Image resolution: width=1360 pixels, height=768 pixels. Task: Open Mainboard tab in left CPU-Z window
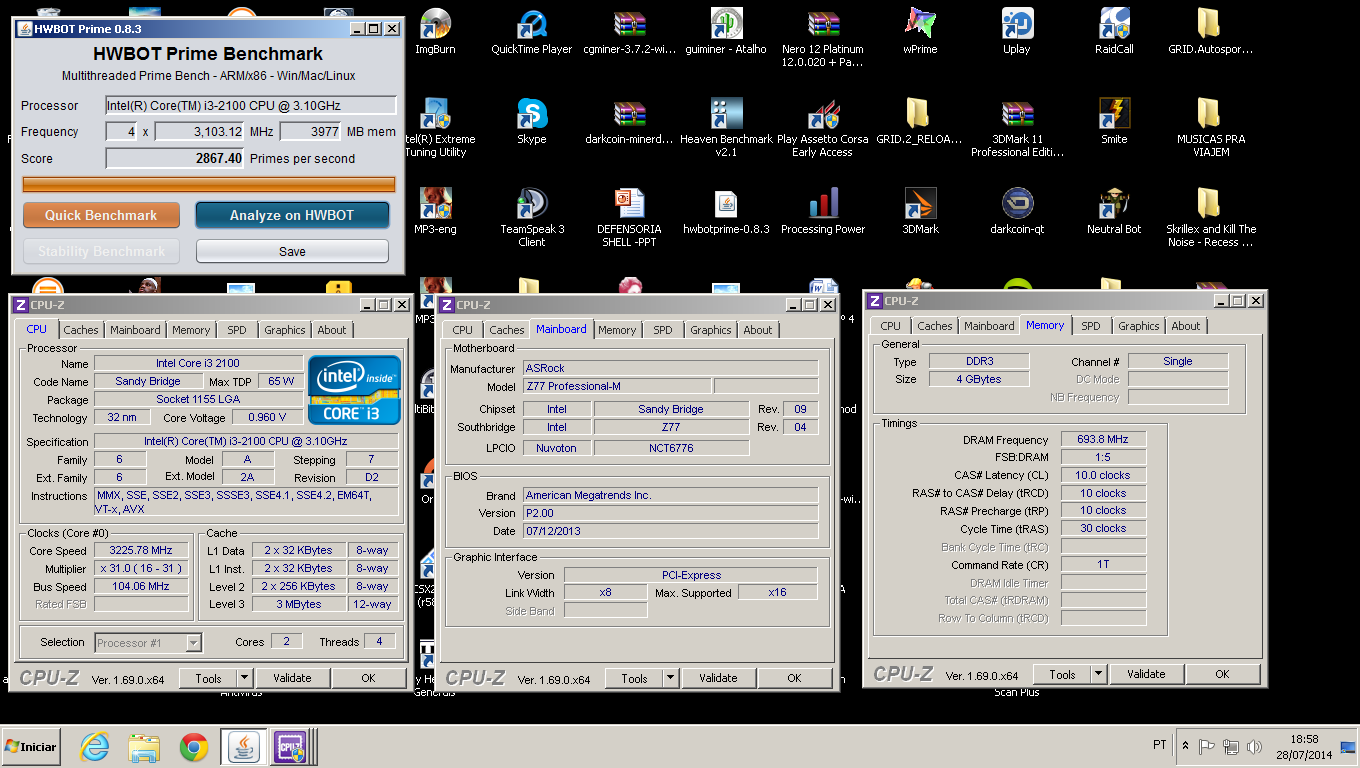135,330
